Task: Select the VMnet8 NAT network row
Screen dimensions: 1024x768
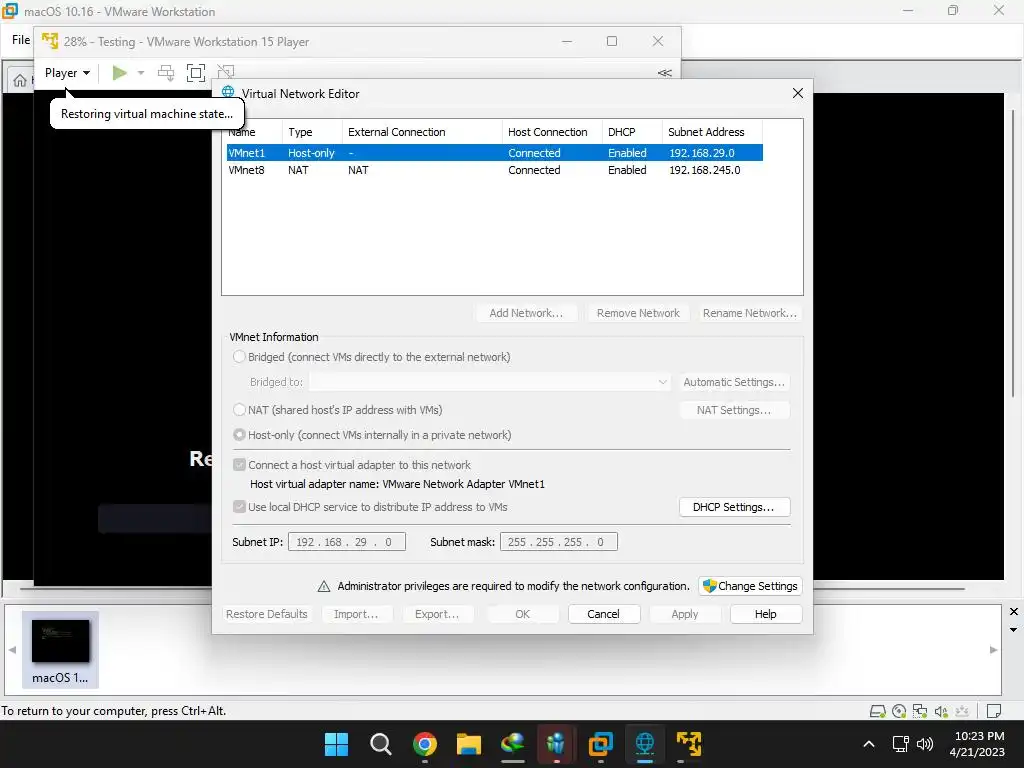Action: (x=494, y=170)
